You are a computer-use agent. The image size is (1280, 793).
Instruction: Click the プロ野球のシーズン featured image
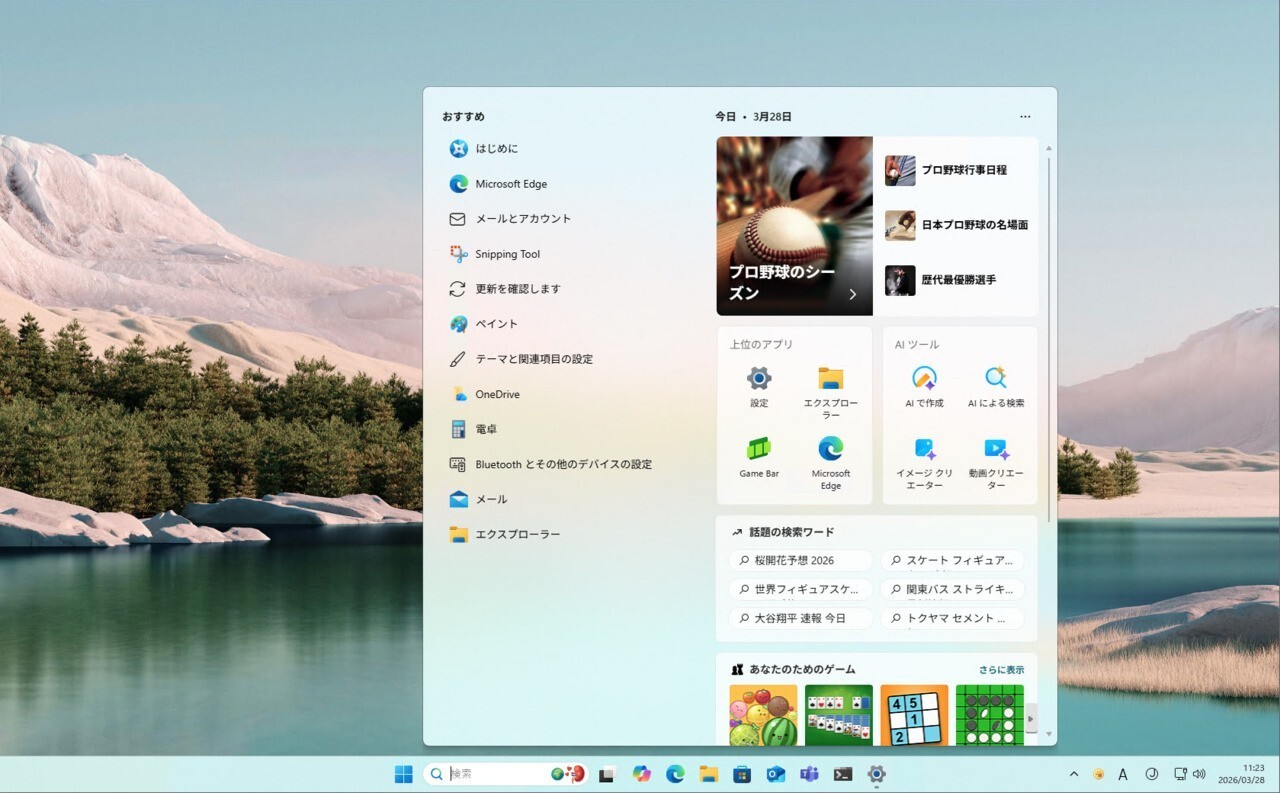pos(794,226)
